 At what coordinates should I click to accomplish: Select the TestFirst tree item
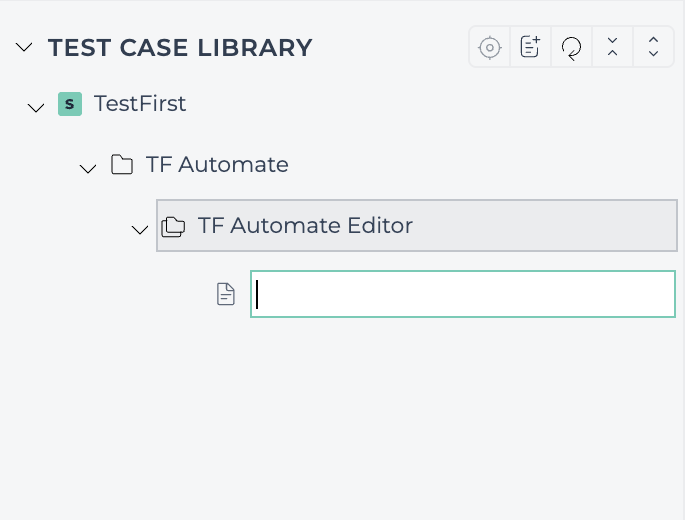click(x=140, y=104)
